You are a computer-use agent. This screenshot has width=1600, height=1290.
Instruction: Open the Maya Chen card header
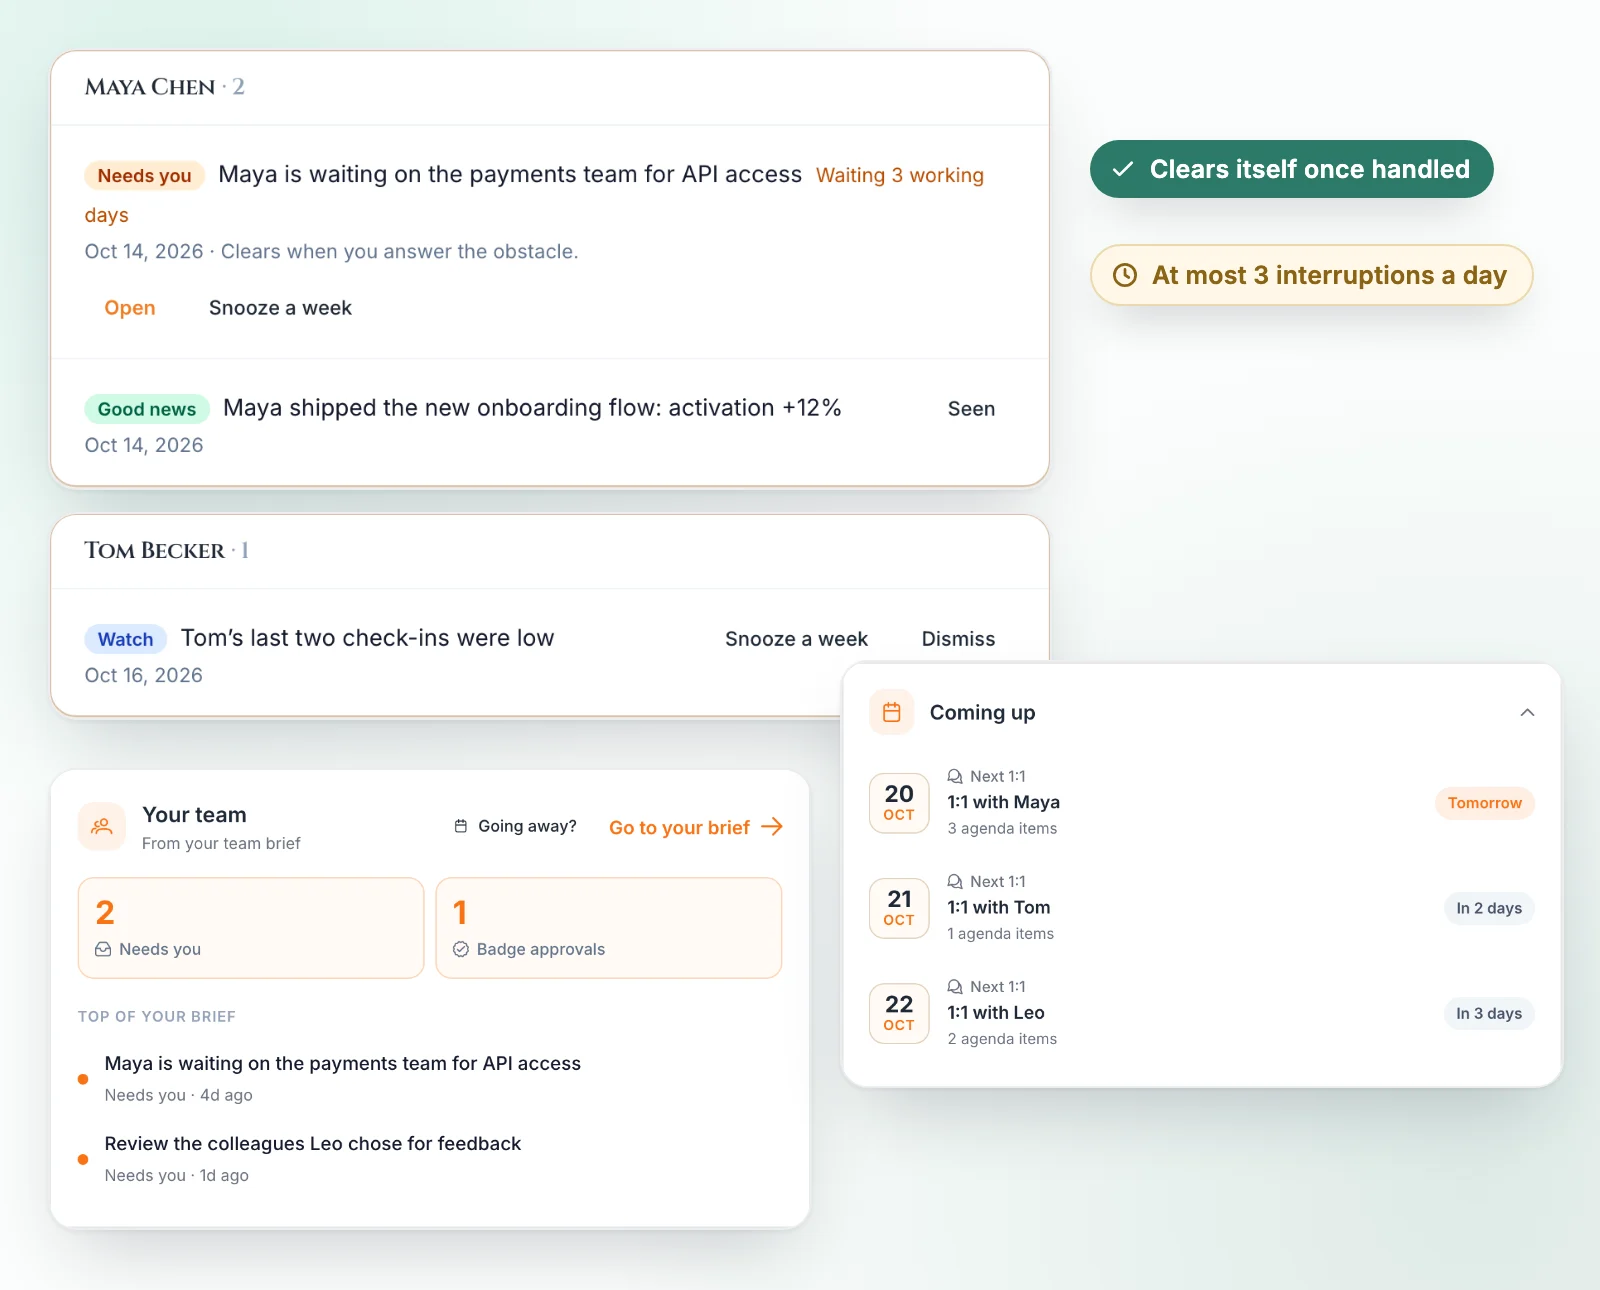tap(550, 88)
